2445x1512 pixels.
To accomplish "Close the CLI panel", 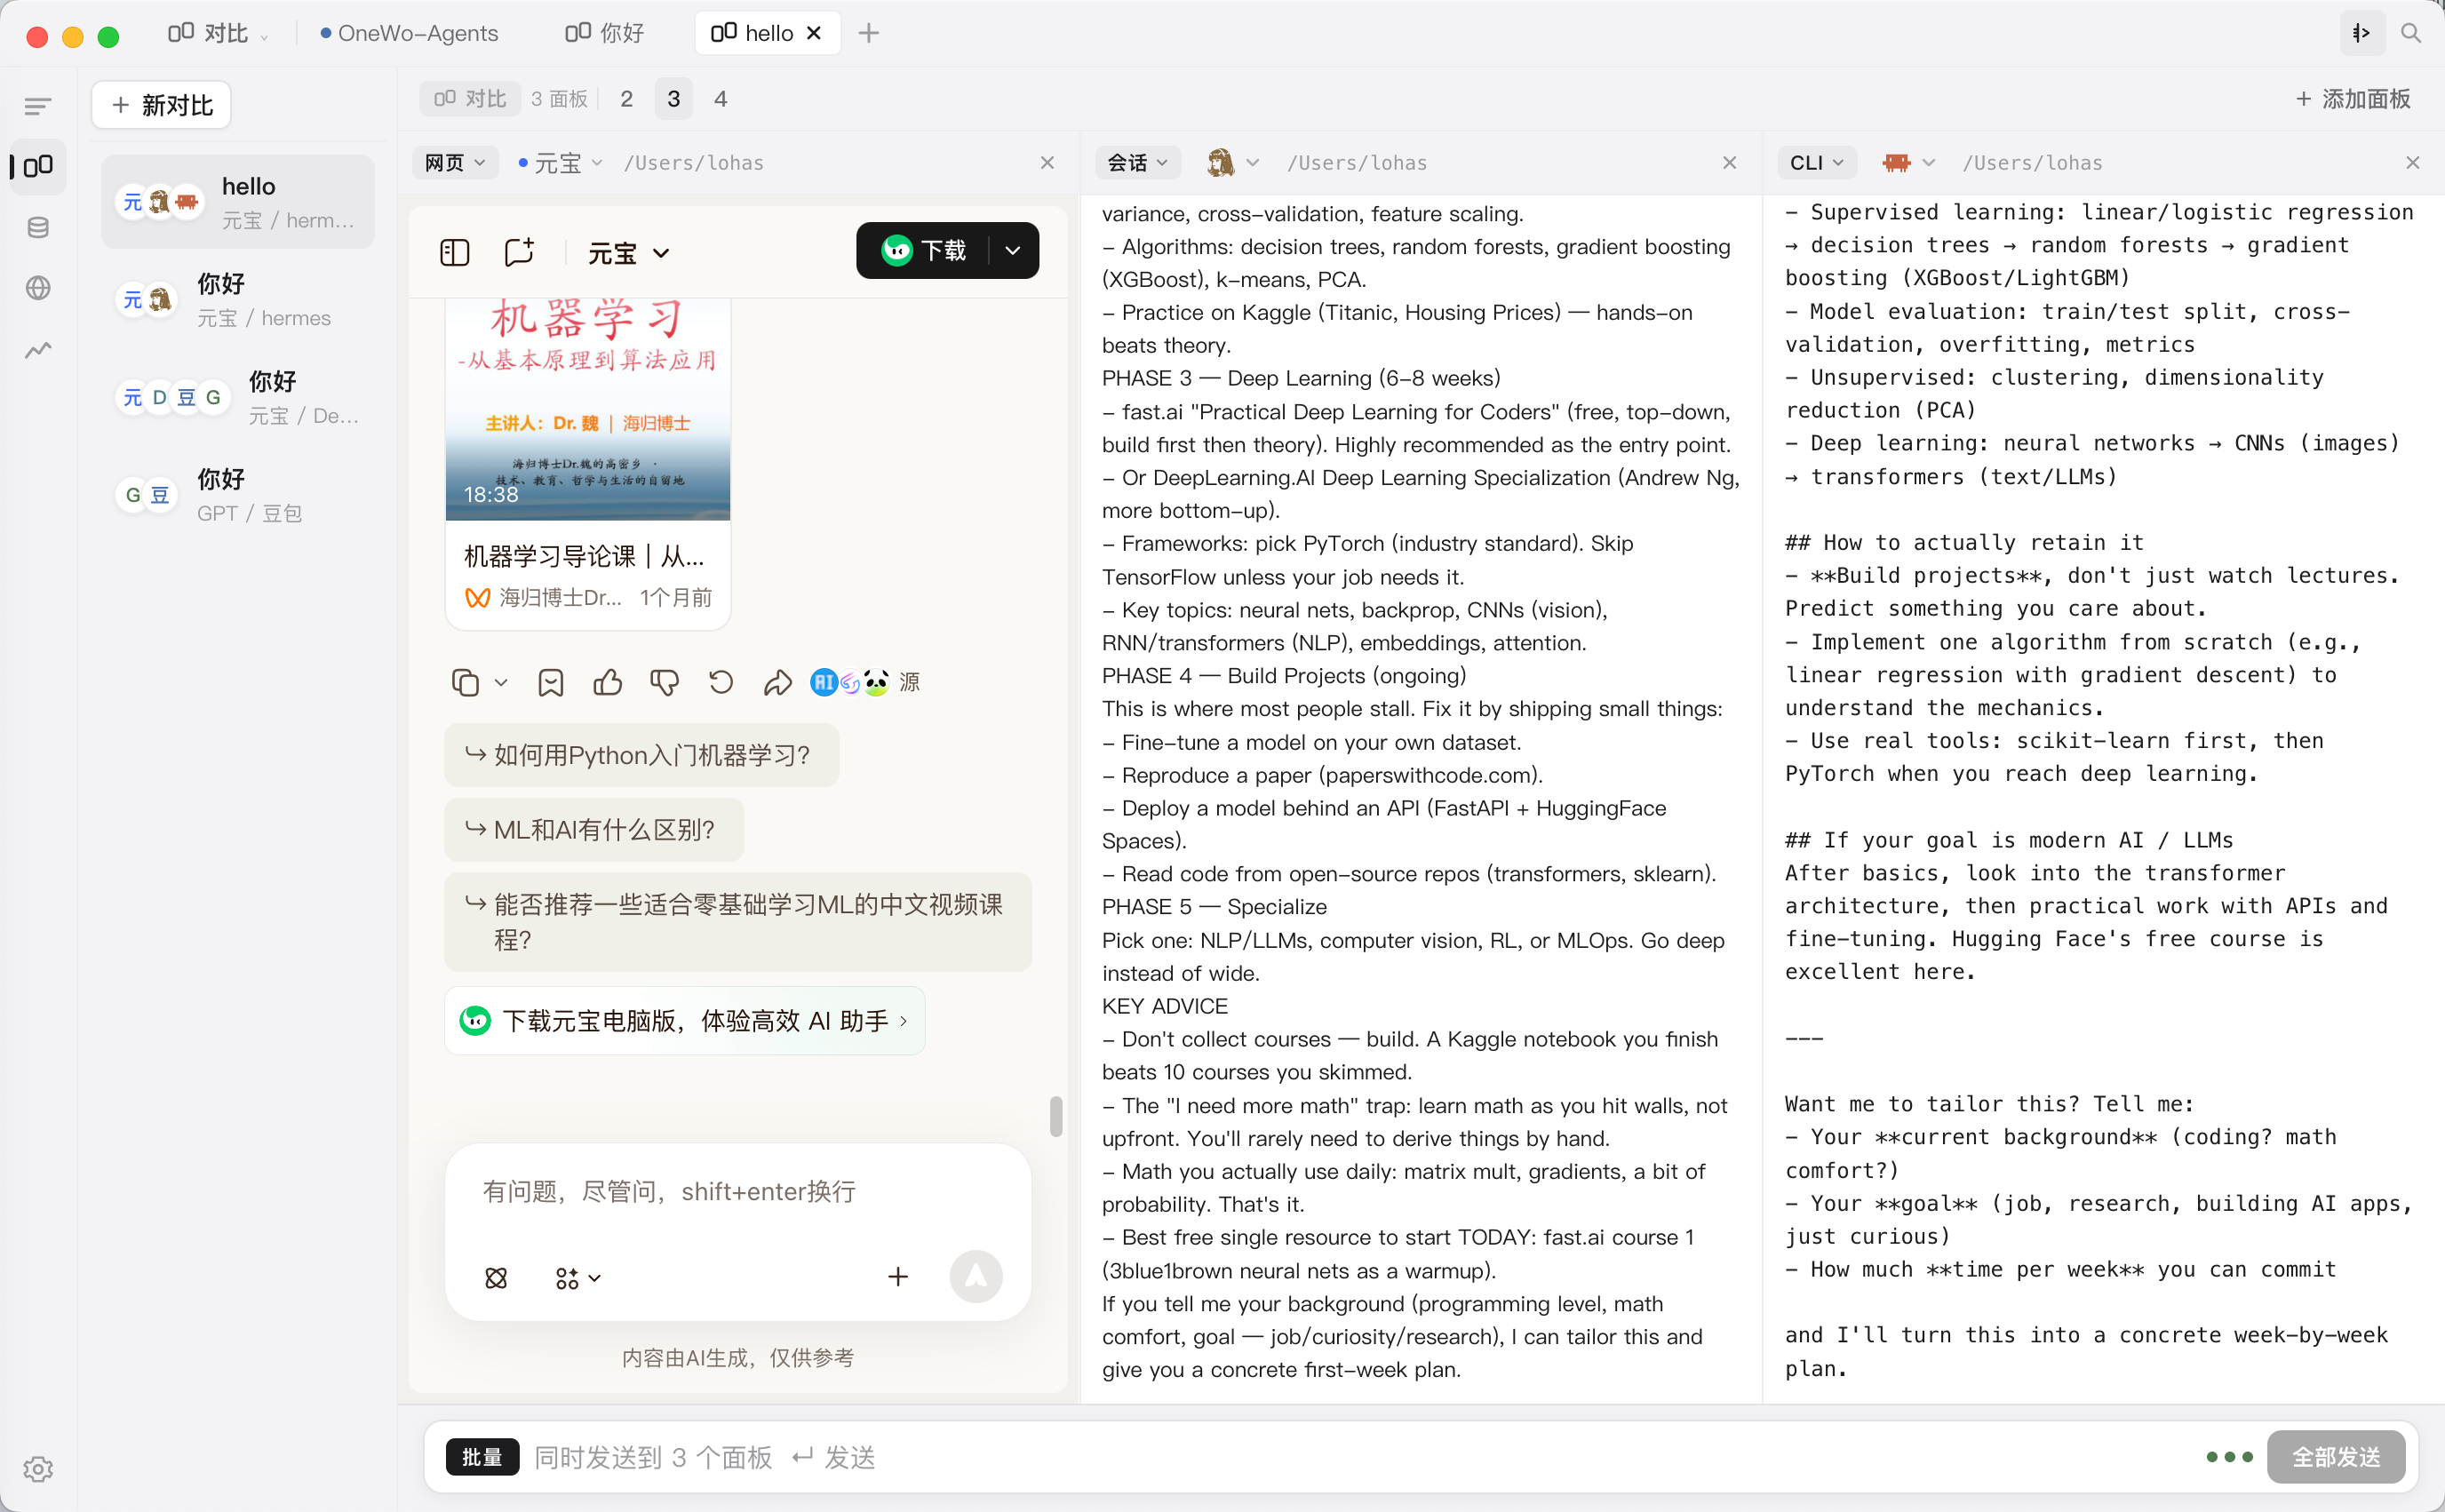I will point(2412,162).
